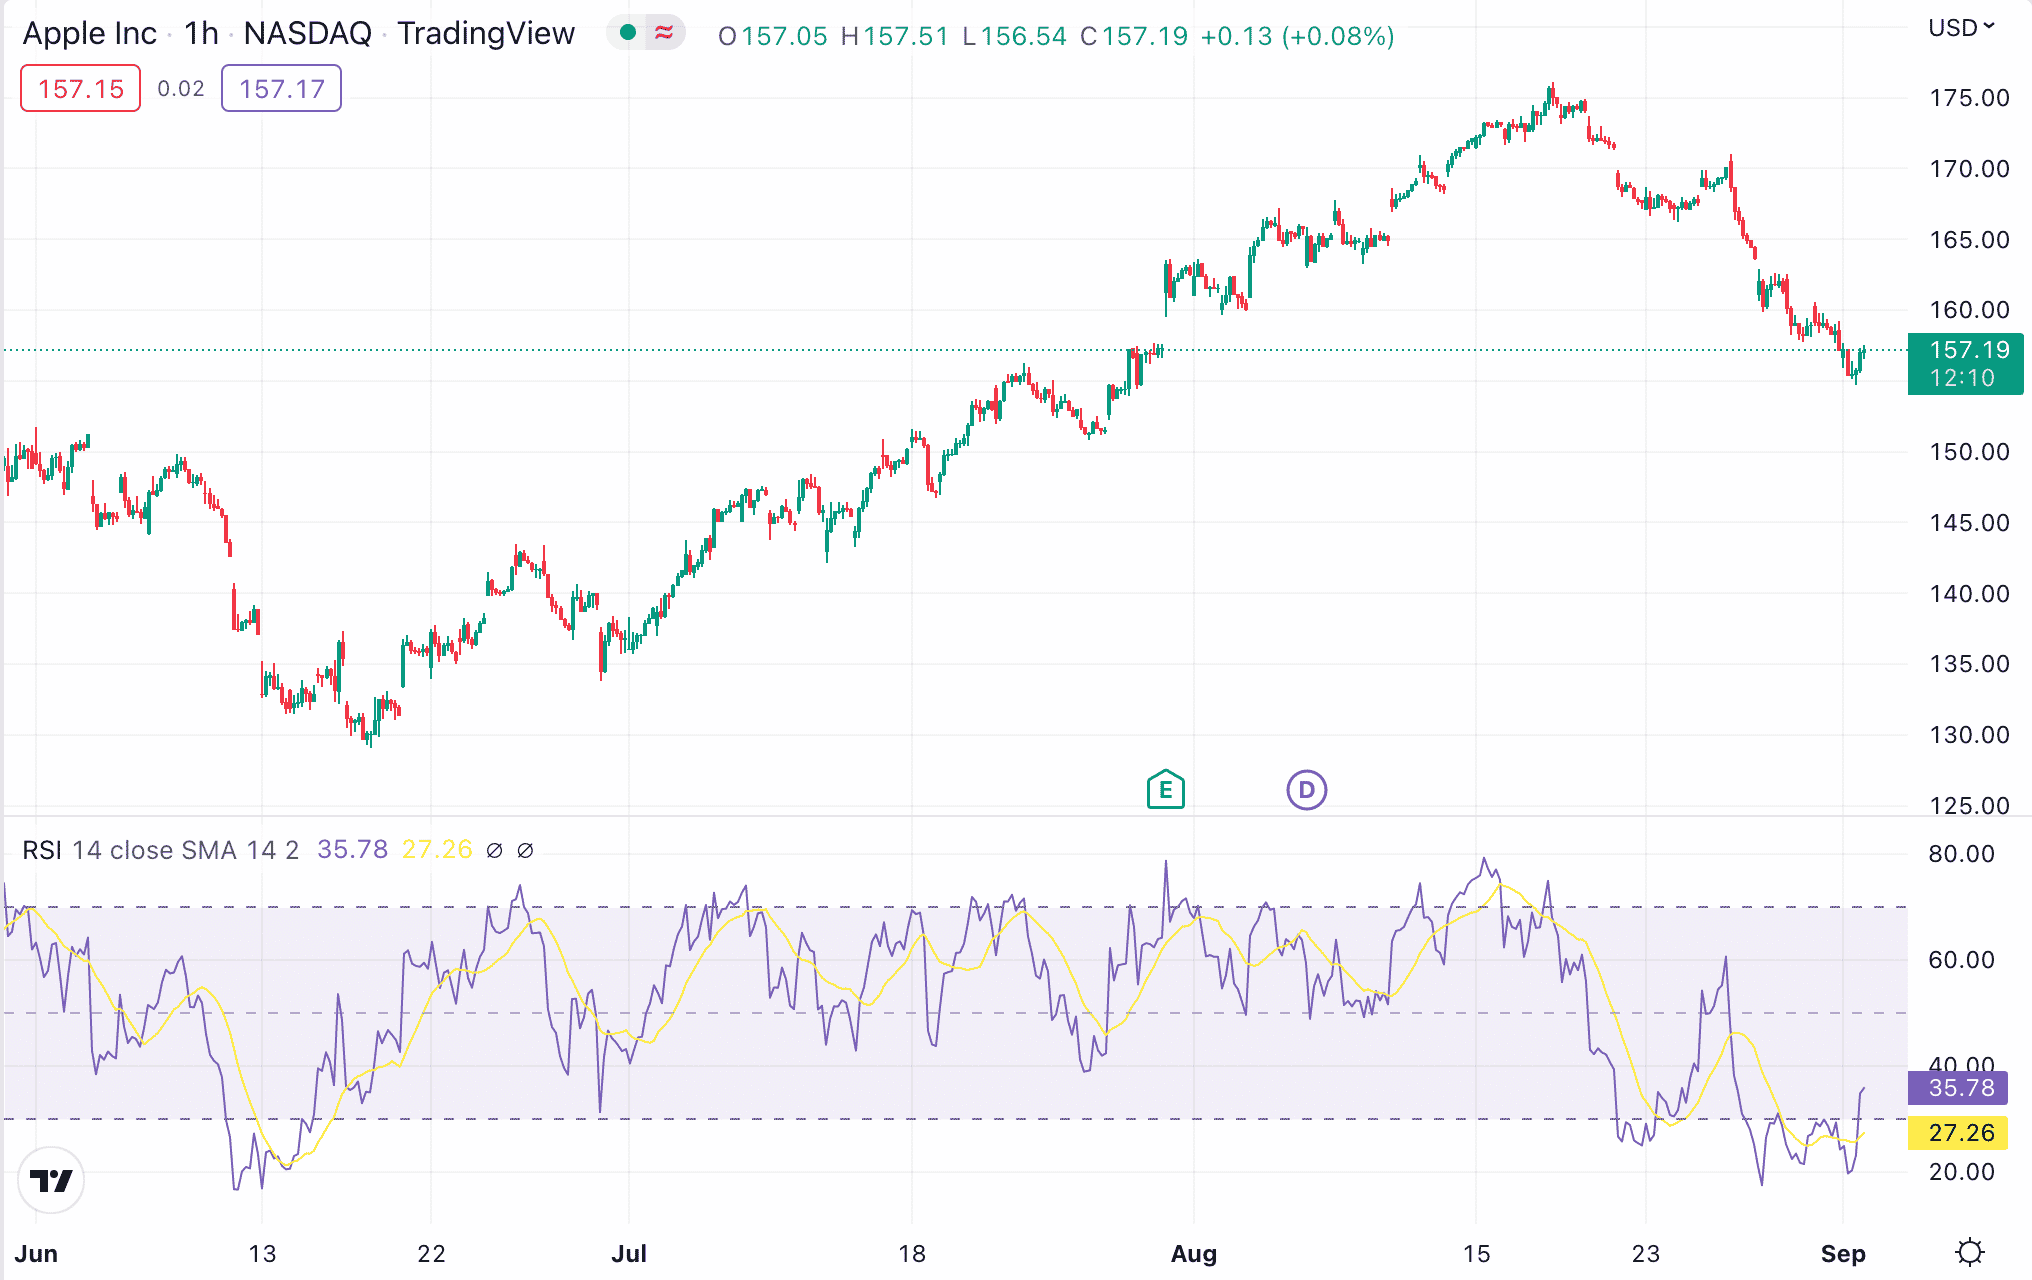2032x1280 pixels.
Task: Click the red sell price 157.15 button
Action: (x=80, y=89)
